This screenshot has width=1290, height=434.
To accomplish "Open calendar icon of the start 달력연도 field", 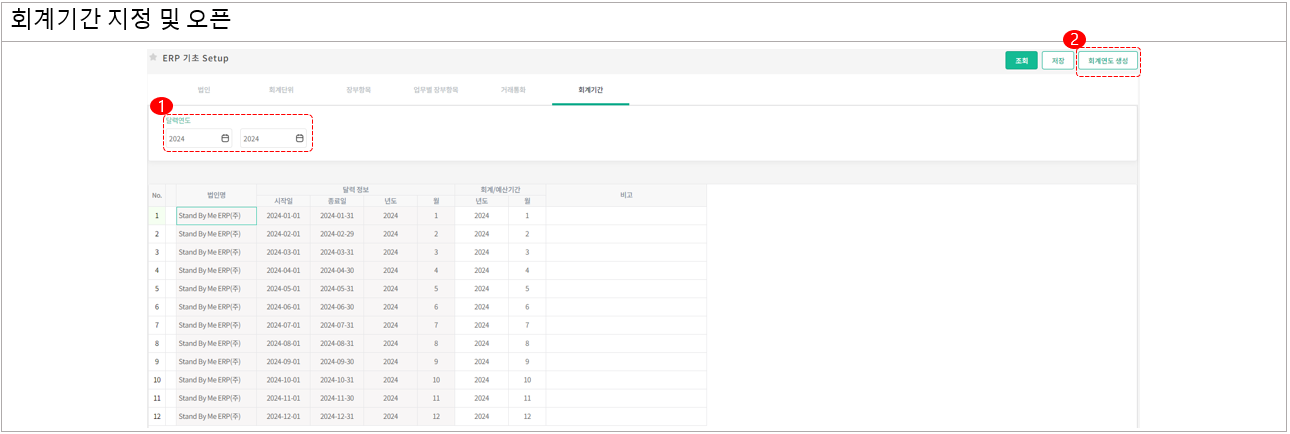I will pos(225,138).
